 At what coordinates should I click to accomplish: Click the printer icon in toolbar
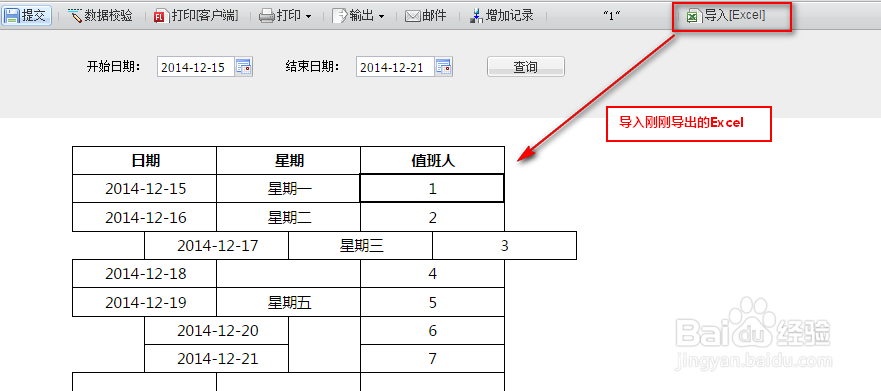[x=266, y=16]
